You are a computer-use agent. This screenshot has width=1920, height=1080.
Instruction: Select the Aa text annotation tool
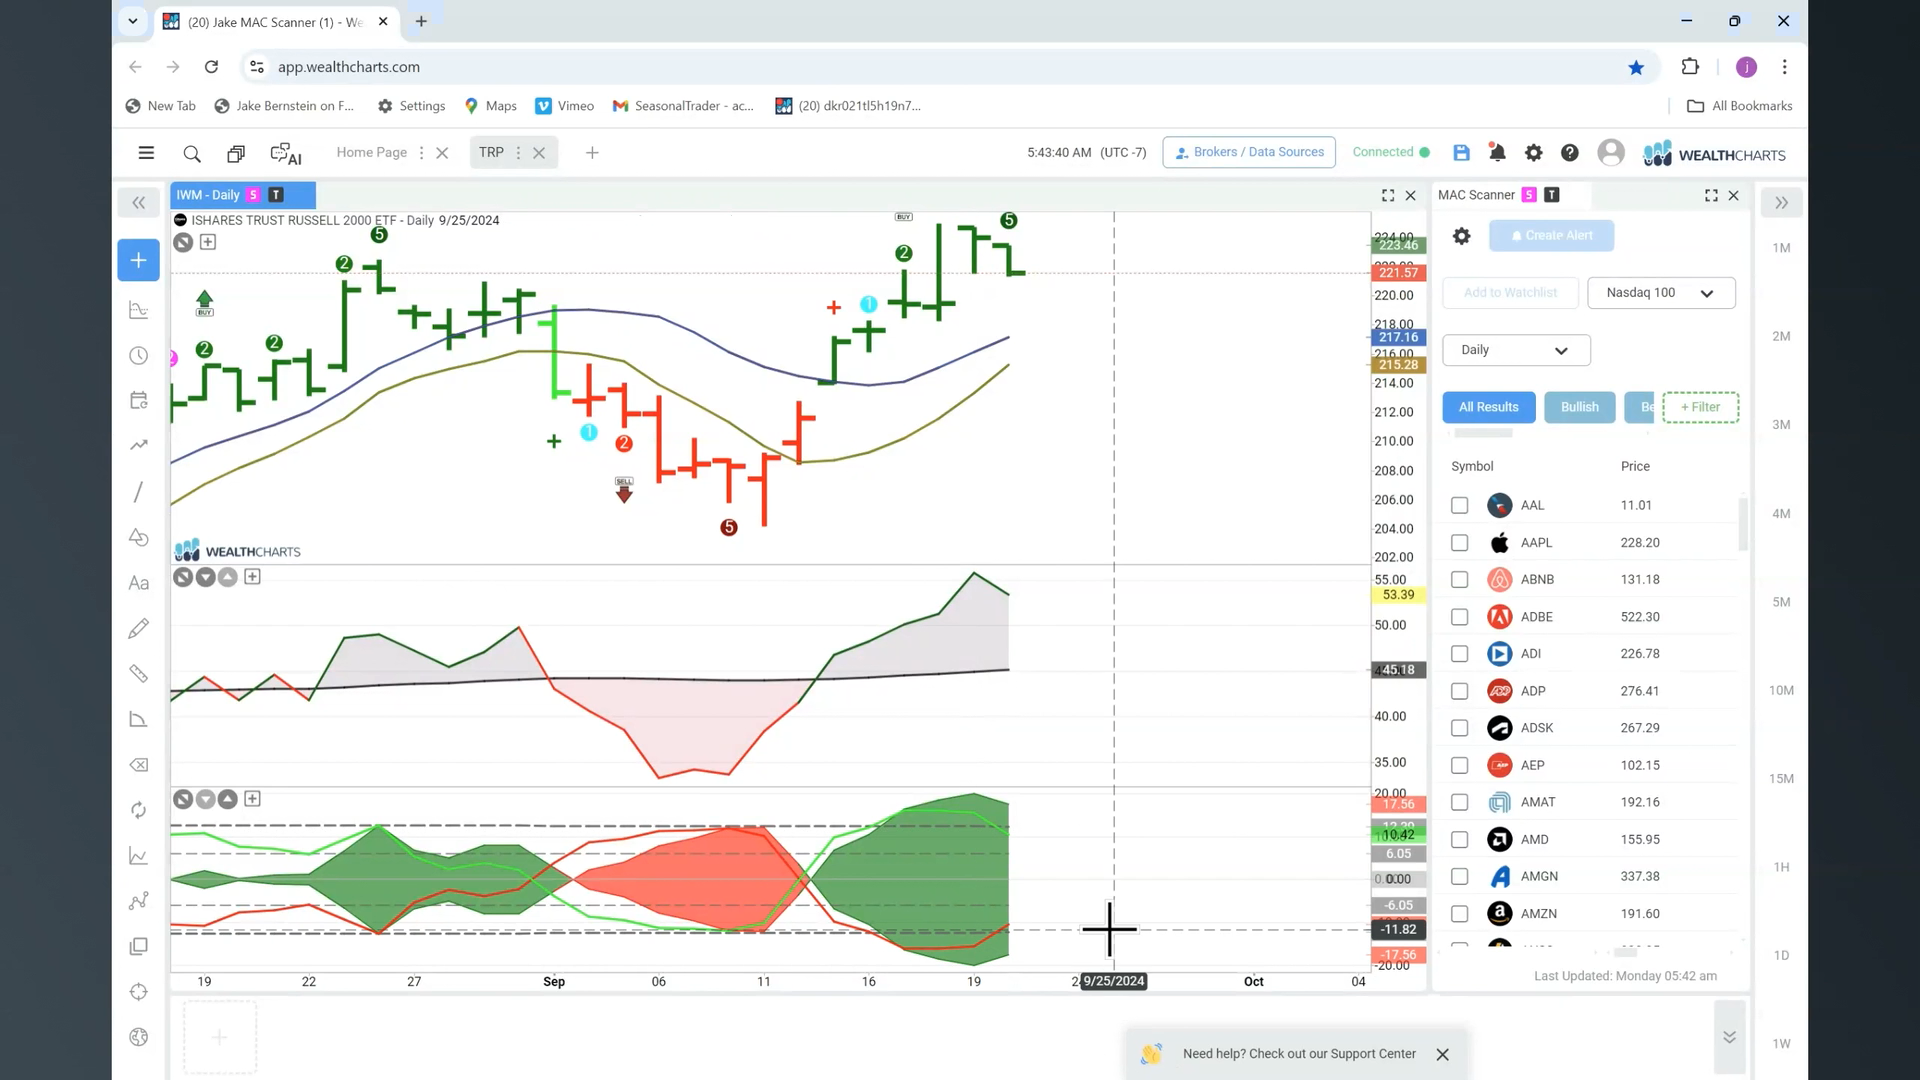(139, 583)
